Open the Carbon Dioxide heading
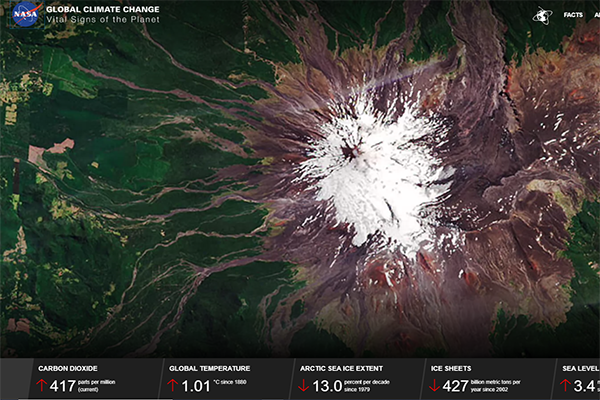The image size is (600, 400). [x=70, y=368]
